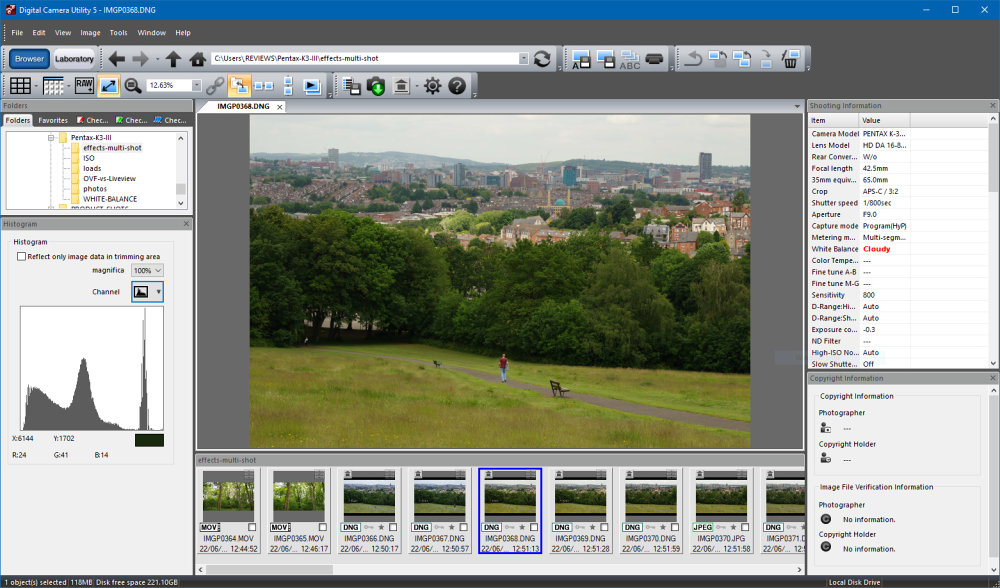
Task: Close the IMGP0368.DNG image tab
Action: click(279, 107)
